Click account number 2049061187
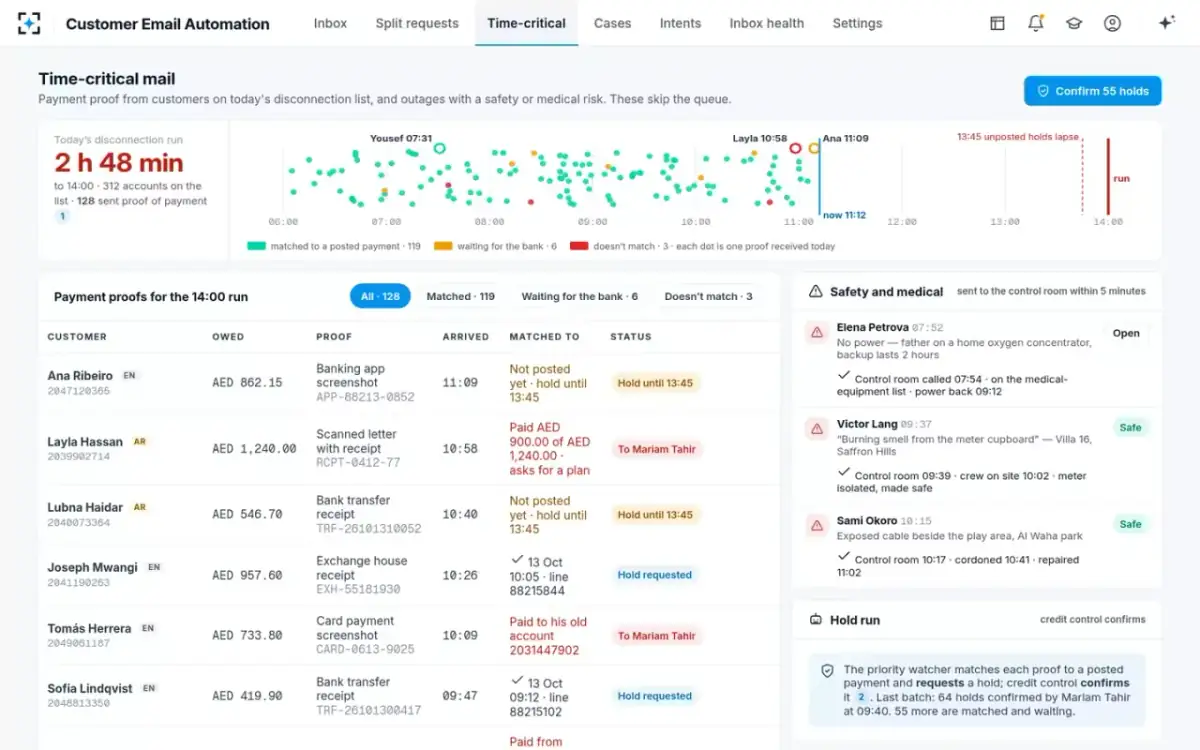 79,643
